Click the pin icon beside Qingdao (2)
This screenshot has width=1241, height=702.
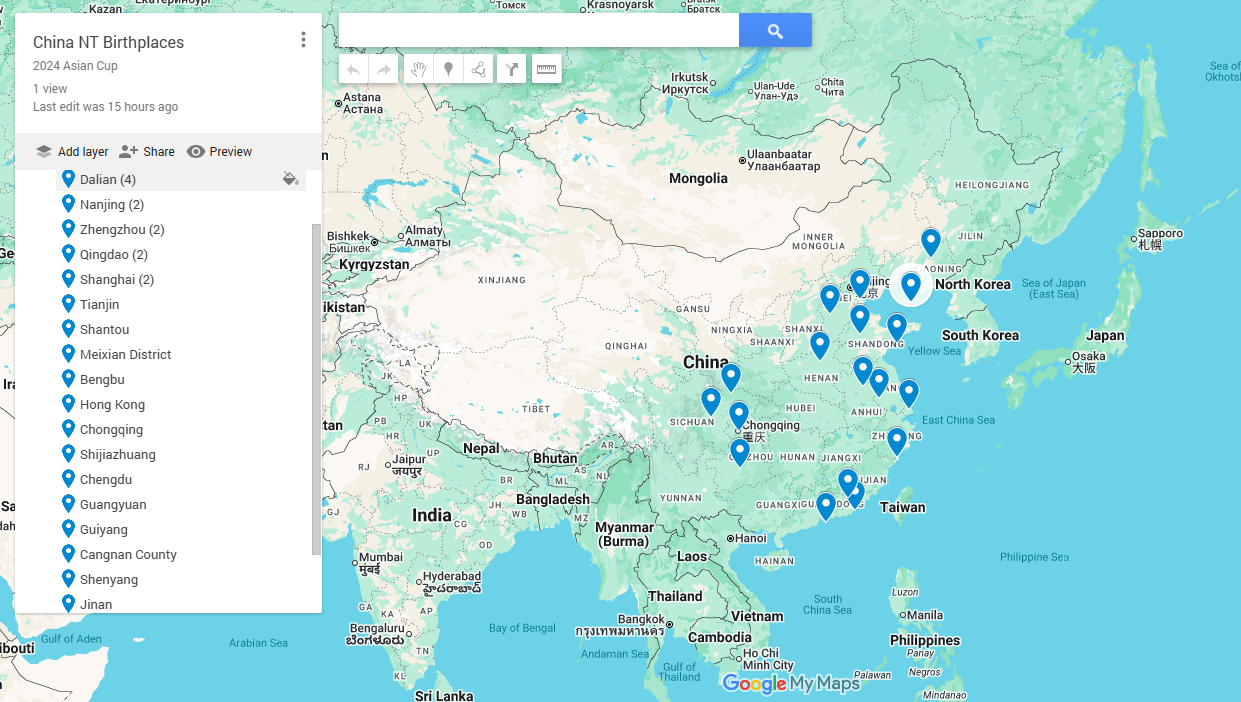(68, 254)
